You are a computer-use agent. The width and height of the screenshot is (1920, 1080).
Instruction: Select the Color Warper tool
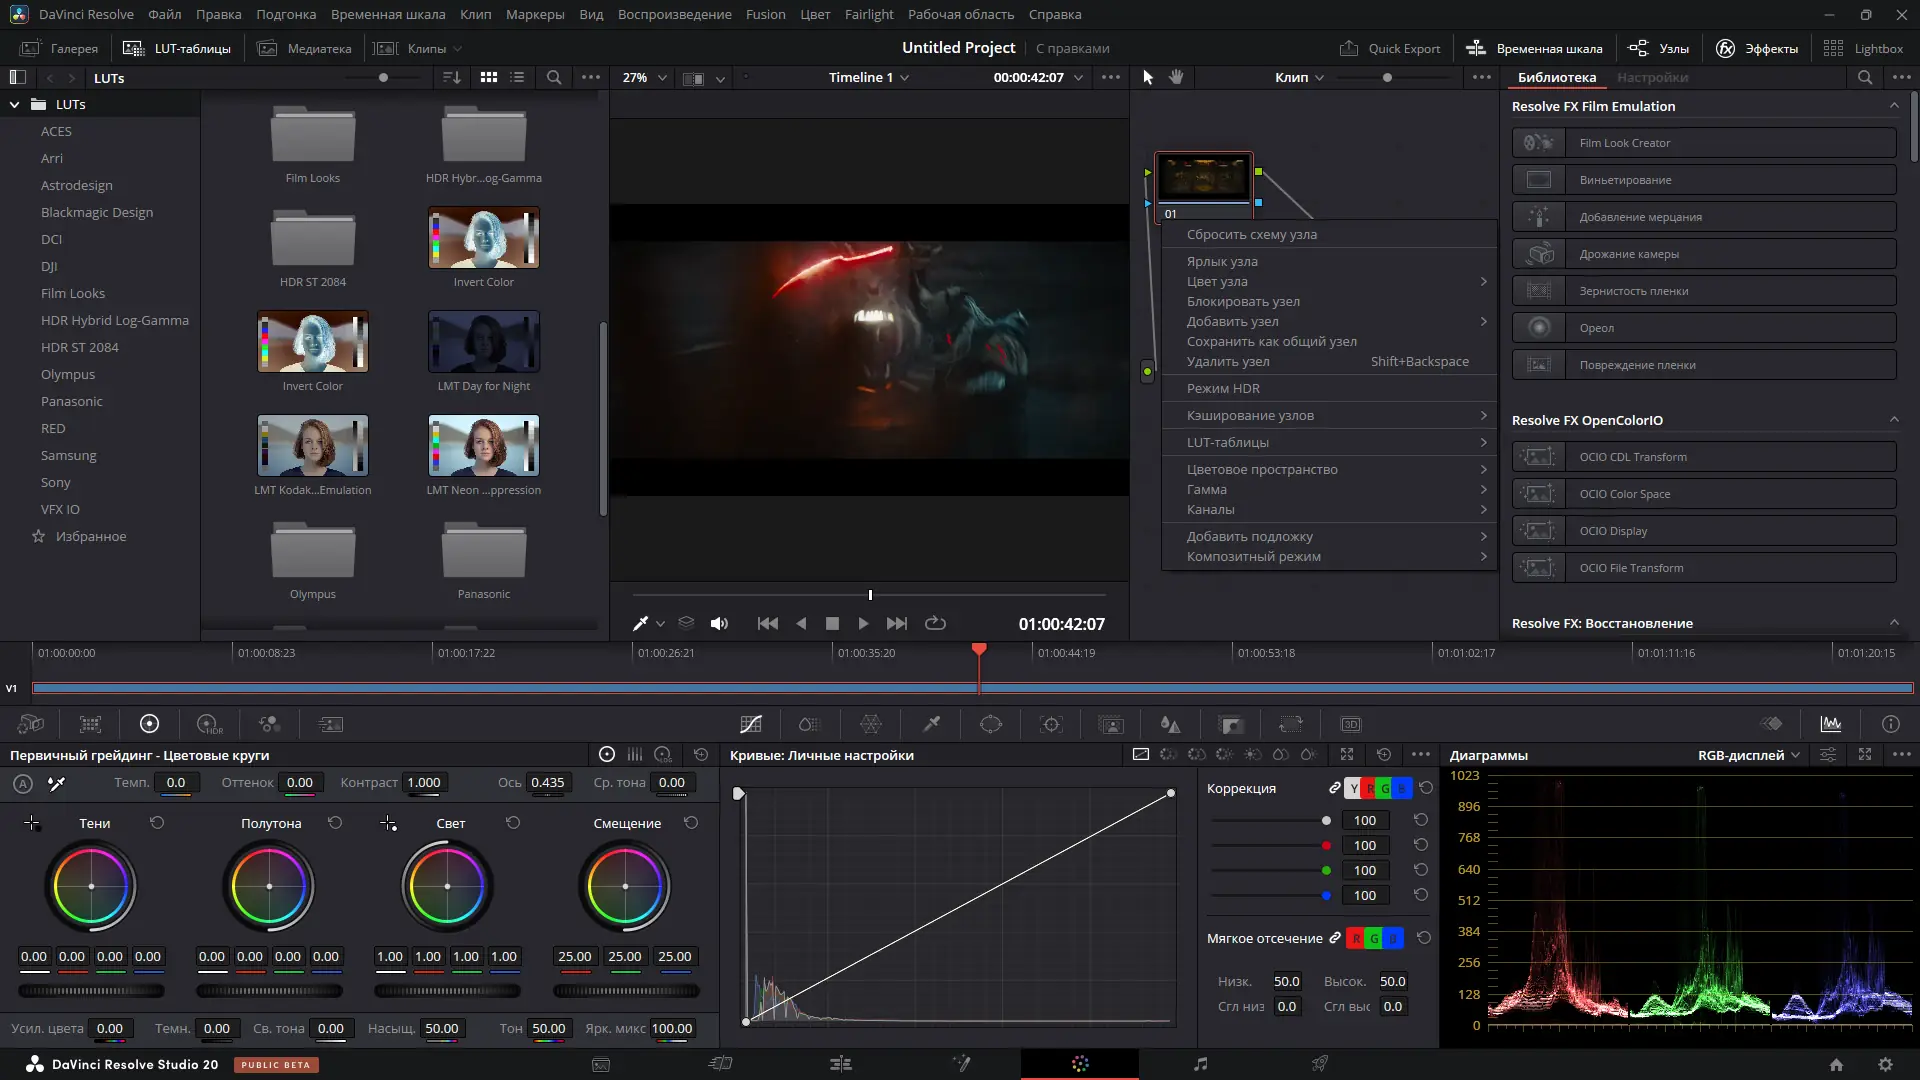(x=872, y=724)
